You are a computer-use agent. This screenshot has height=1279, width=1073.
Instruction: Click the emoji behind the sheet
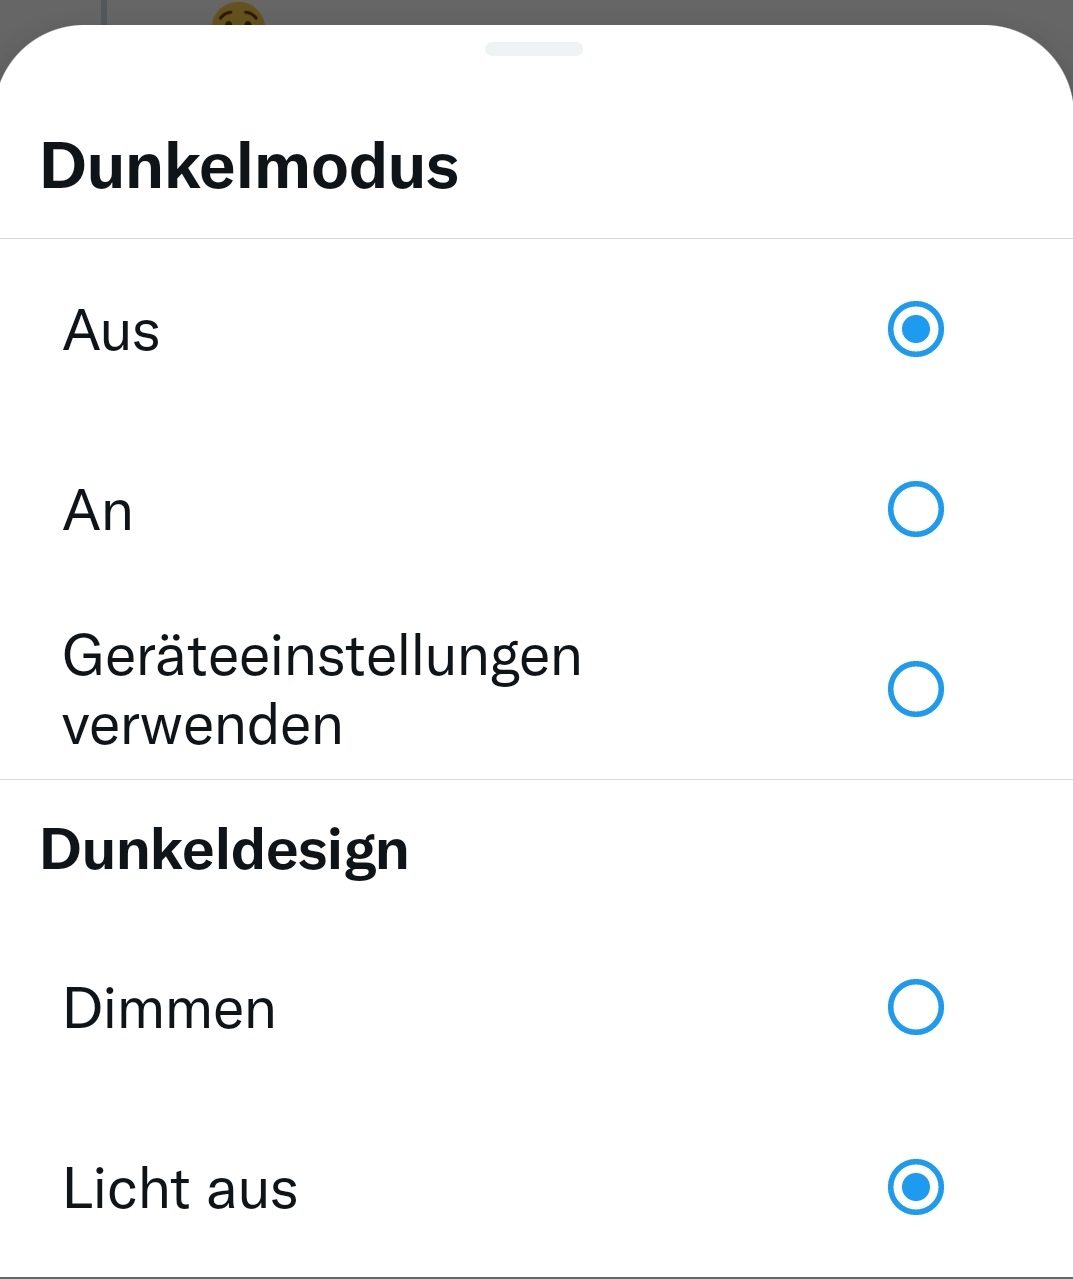238,14
